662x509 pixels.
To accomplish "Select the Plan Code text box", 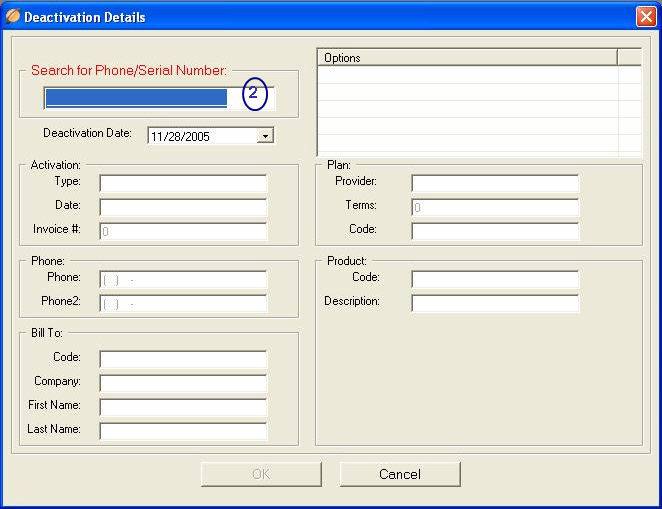I will coord(495,231).
